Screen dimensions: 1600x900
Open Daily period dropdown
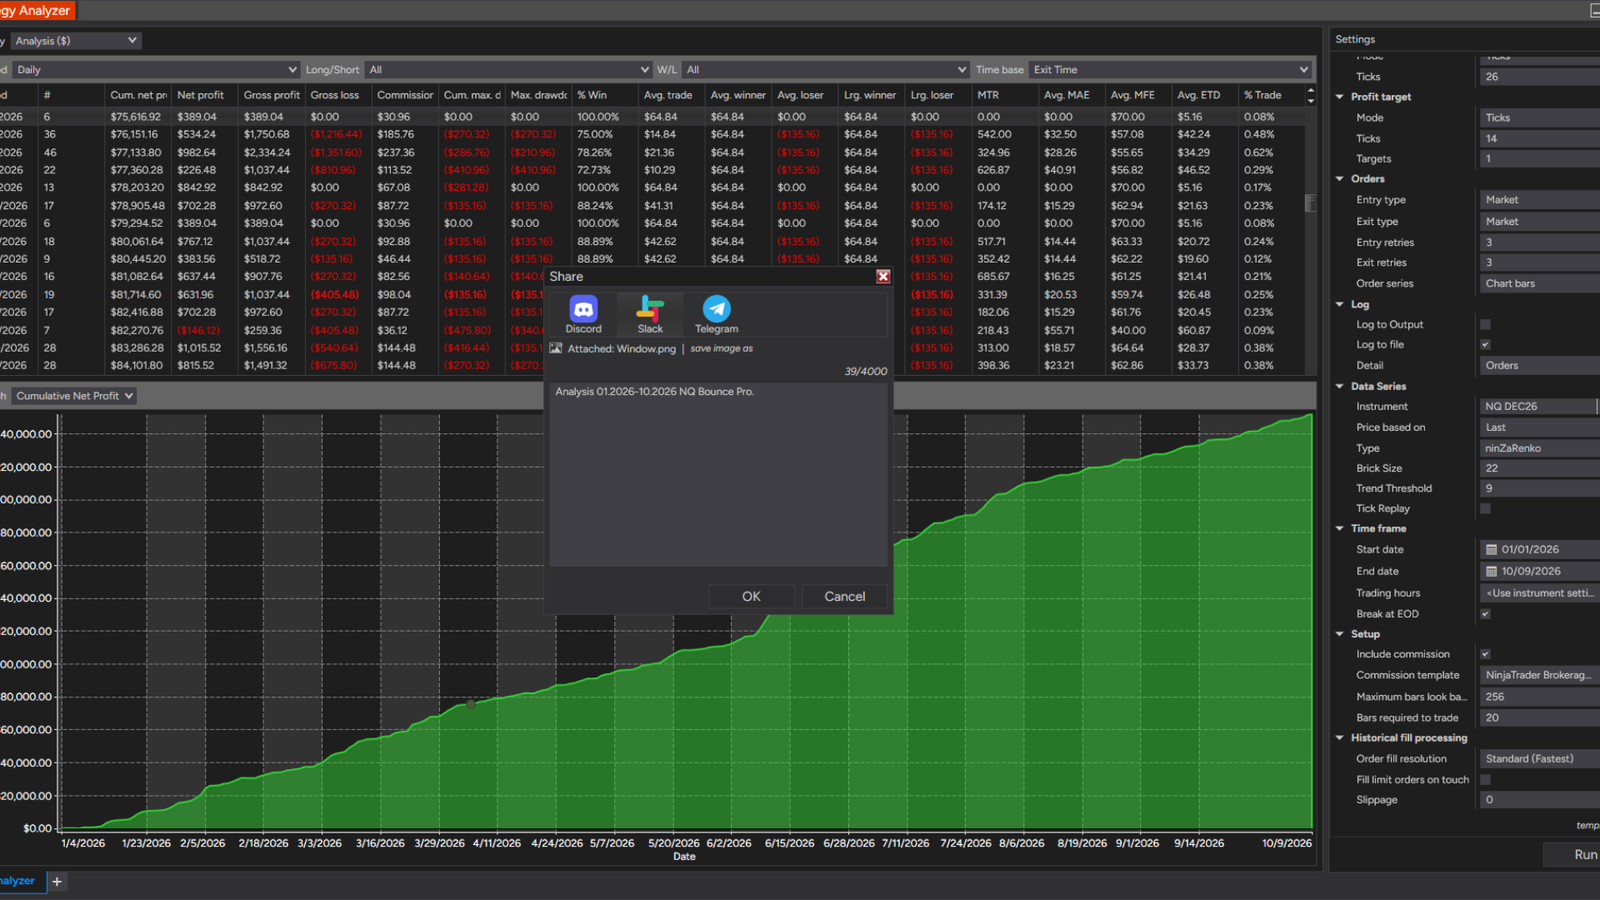pos(156,70)
